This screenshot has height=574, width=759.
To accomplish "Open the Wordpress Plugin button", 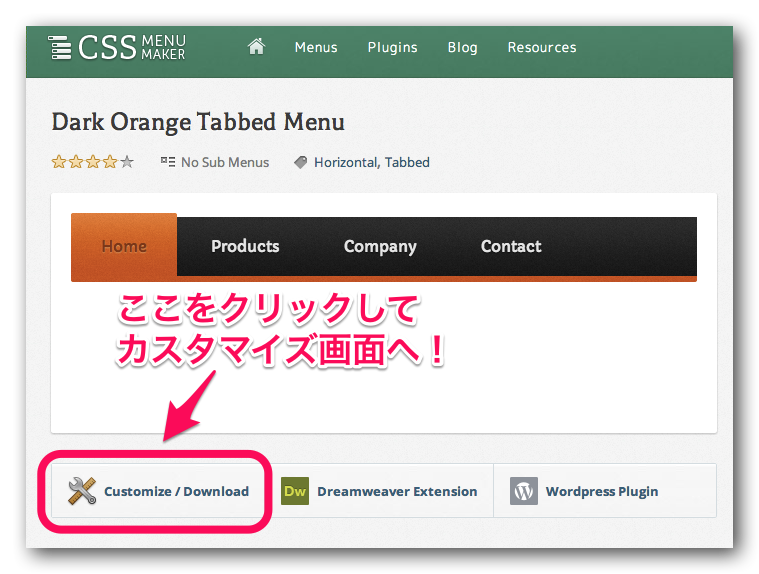I will click(605, 491).
